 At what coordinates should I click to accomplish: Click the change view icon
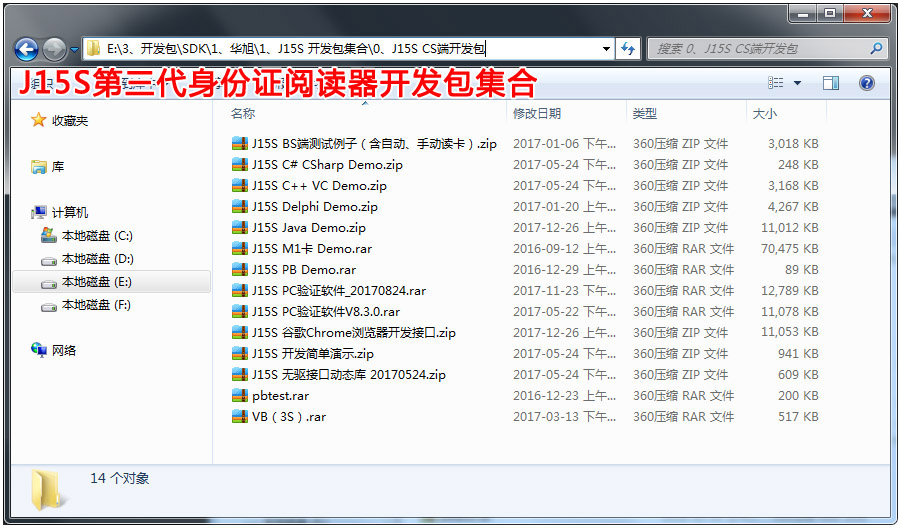pyautogui.click(x=776, y=83)
